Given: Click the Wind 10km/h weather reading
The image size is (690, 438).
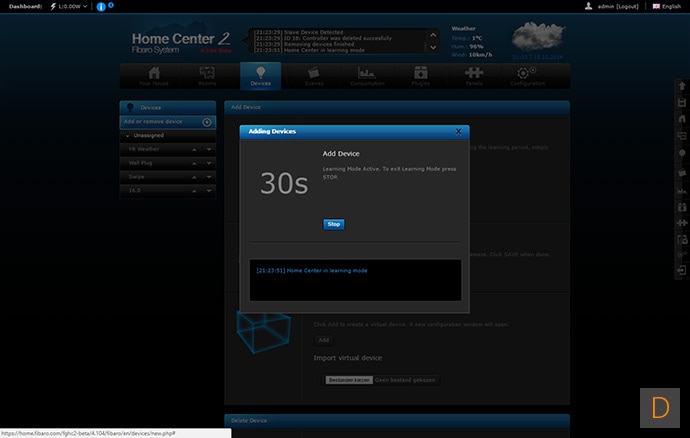Looking at the screenshot, I should pos(472,55).
